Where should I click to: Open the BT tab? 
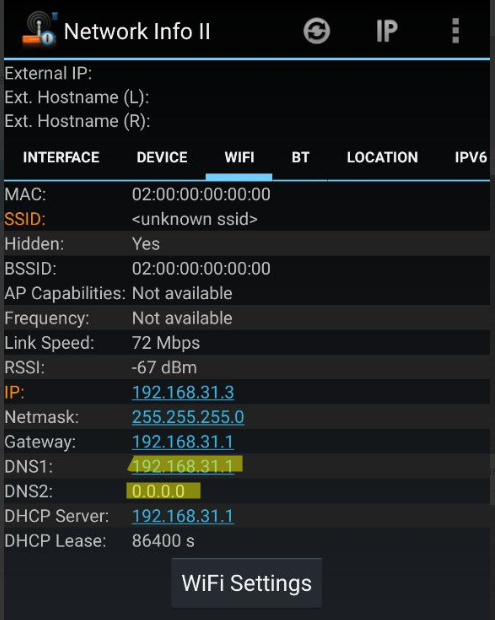pos(300,157)
